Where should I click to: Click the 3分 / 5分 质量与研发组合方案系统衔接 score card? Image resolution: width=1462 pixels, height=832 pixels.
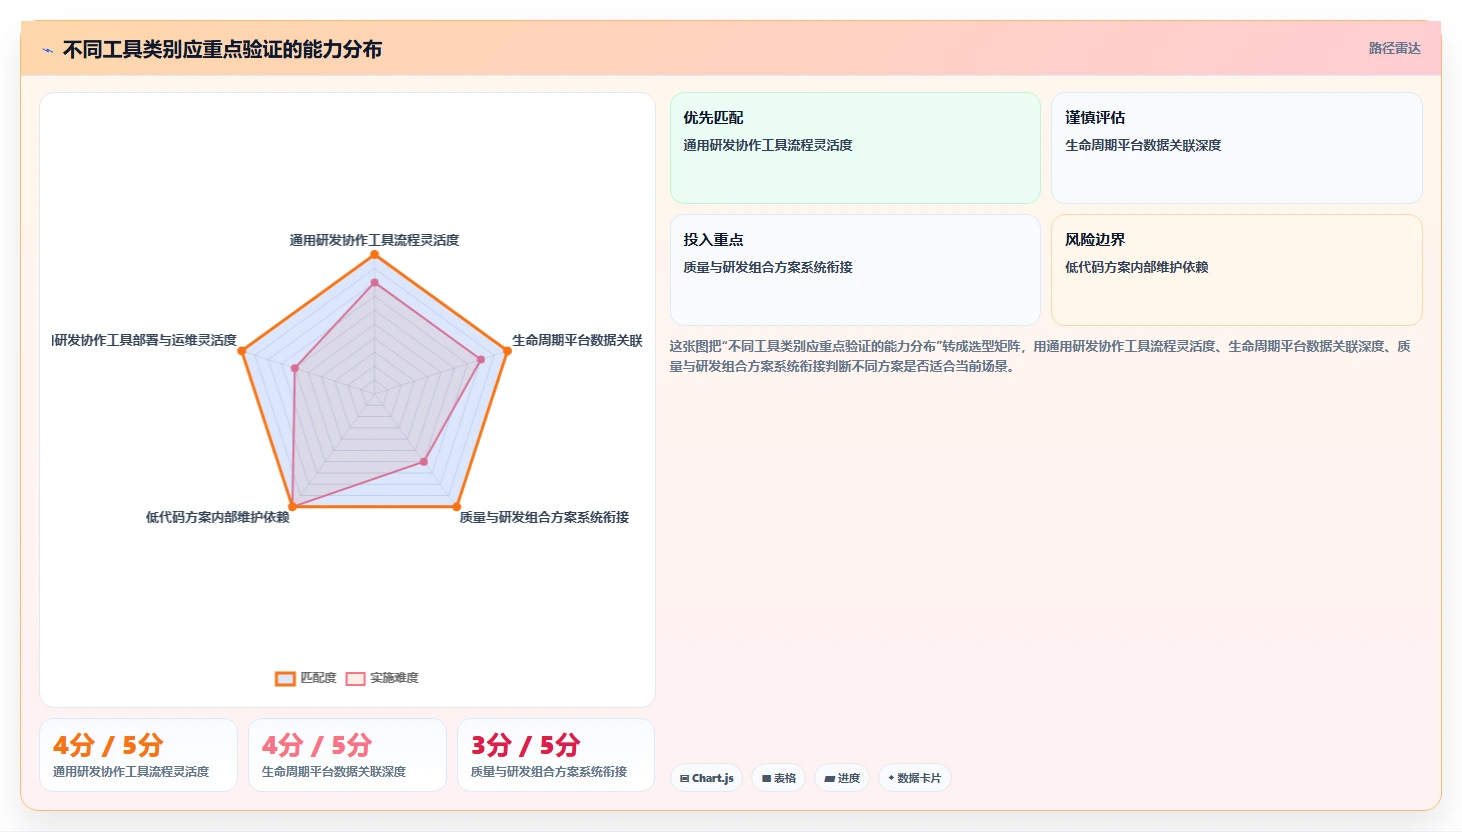(556, 755)
